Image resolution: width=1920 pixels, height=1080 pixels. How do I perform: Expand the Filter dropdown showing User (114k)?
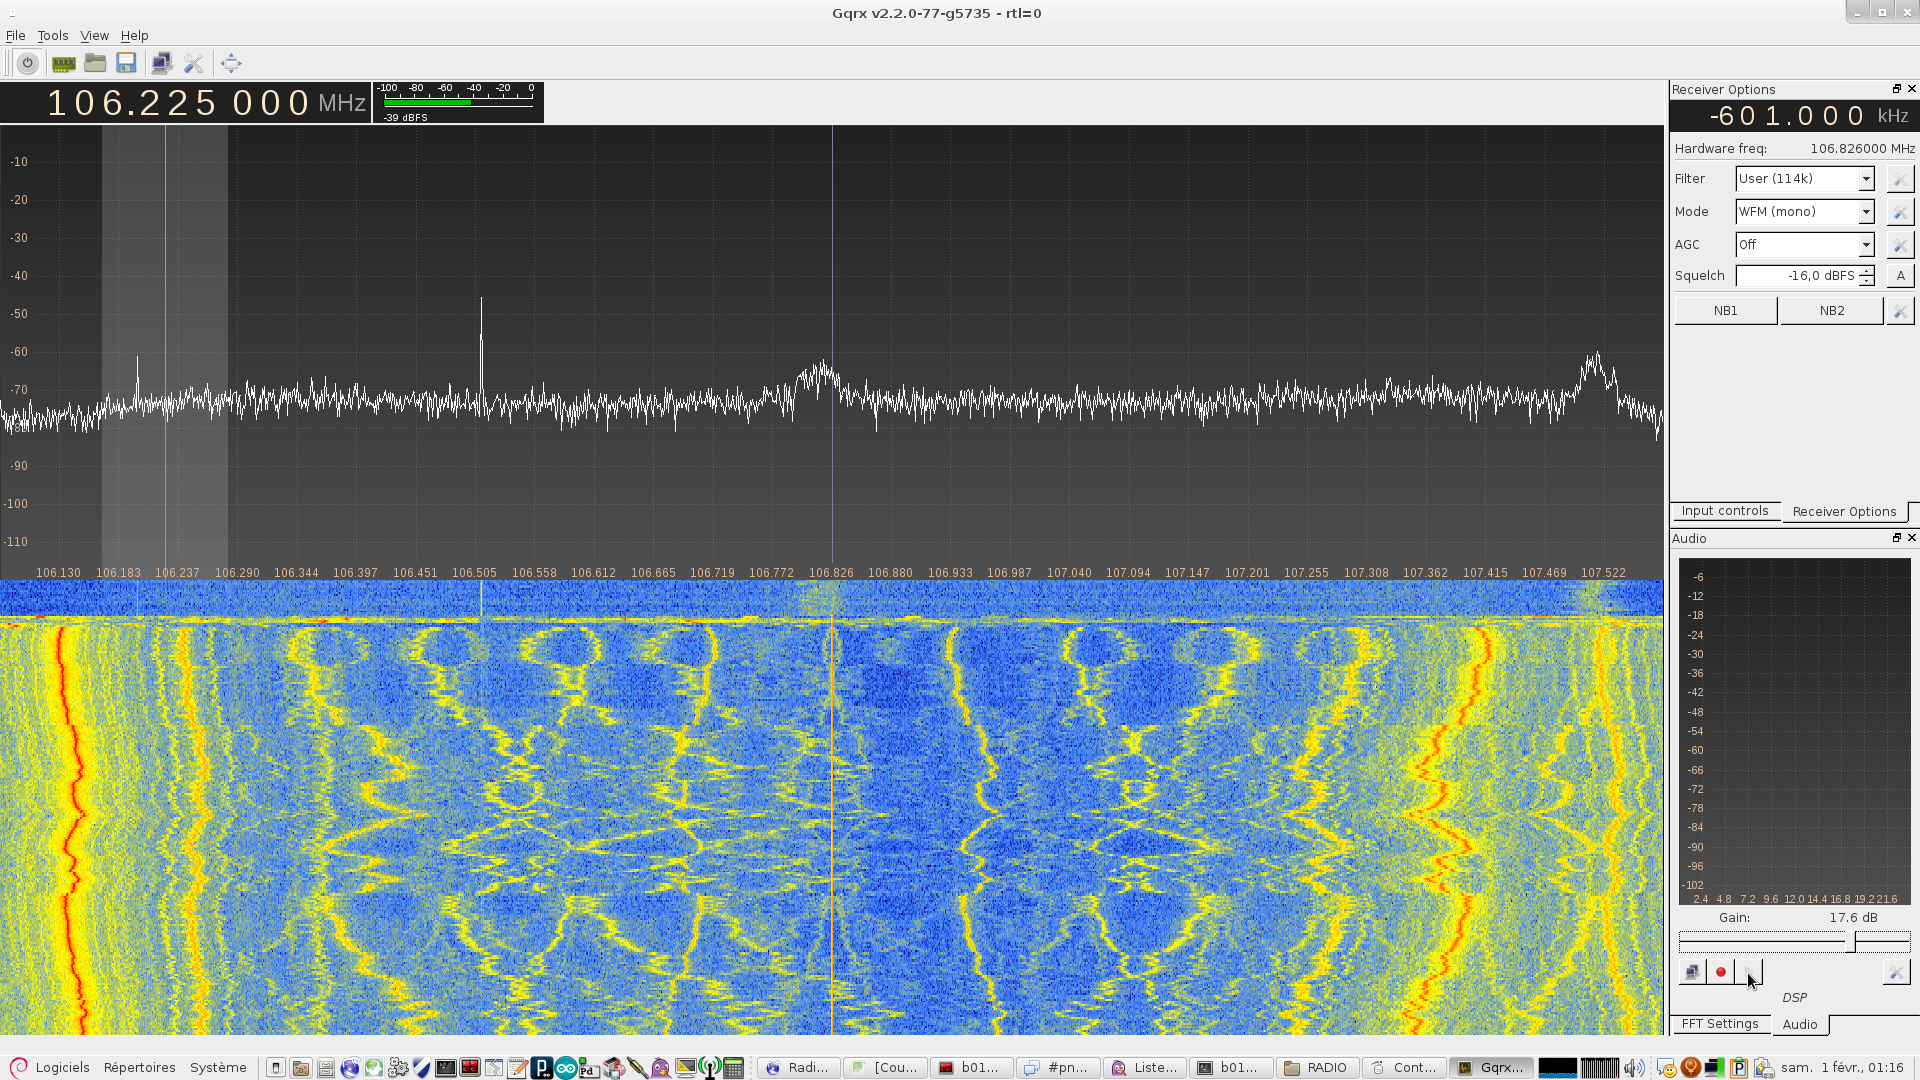1804,179
